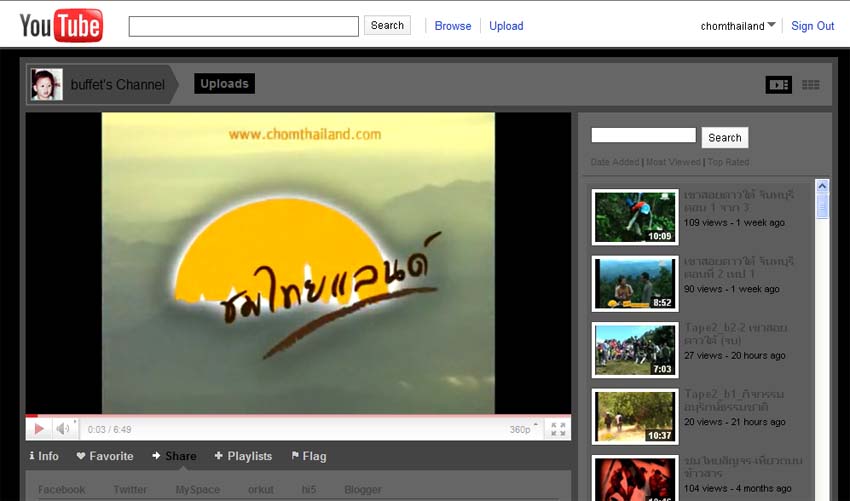The height and width of the screenshot is (501, 850).
Task: Open buffet's Channel link
Action: (118, 85)
